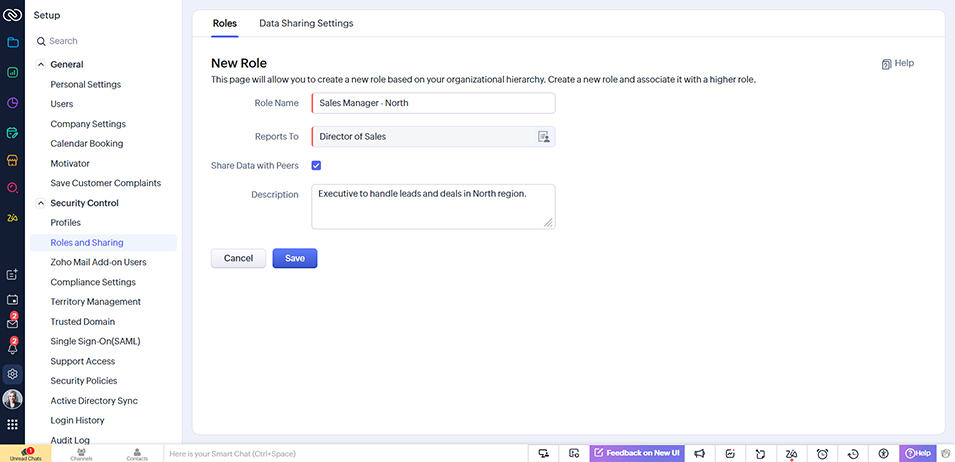
Task: Open Contacts tab in chat bar
Action: (x=137, y=454)
